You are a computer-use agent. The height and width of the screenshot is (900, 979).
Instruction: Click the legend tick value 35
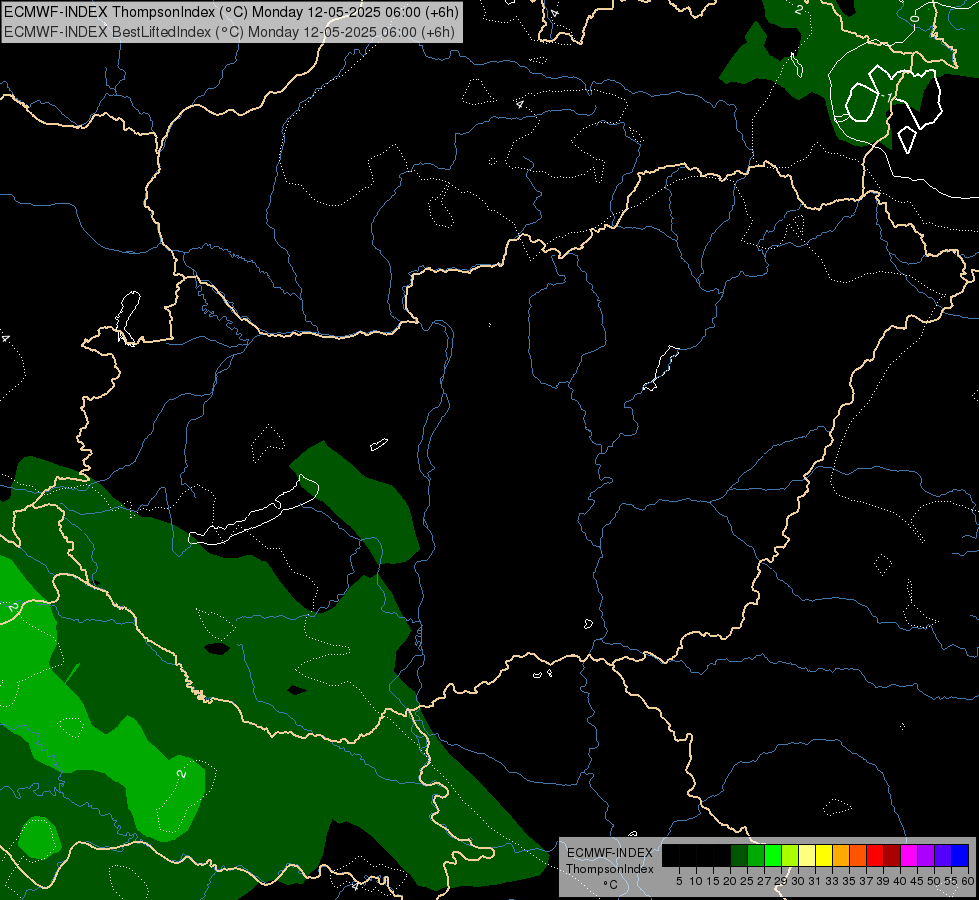[849, 881]
